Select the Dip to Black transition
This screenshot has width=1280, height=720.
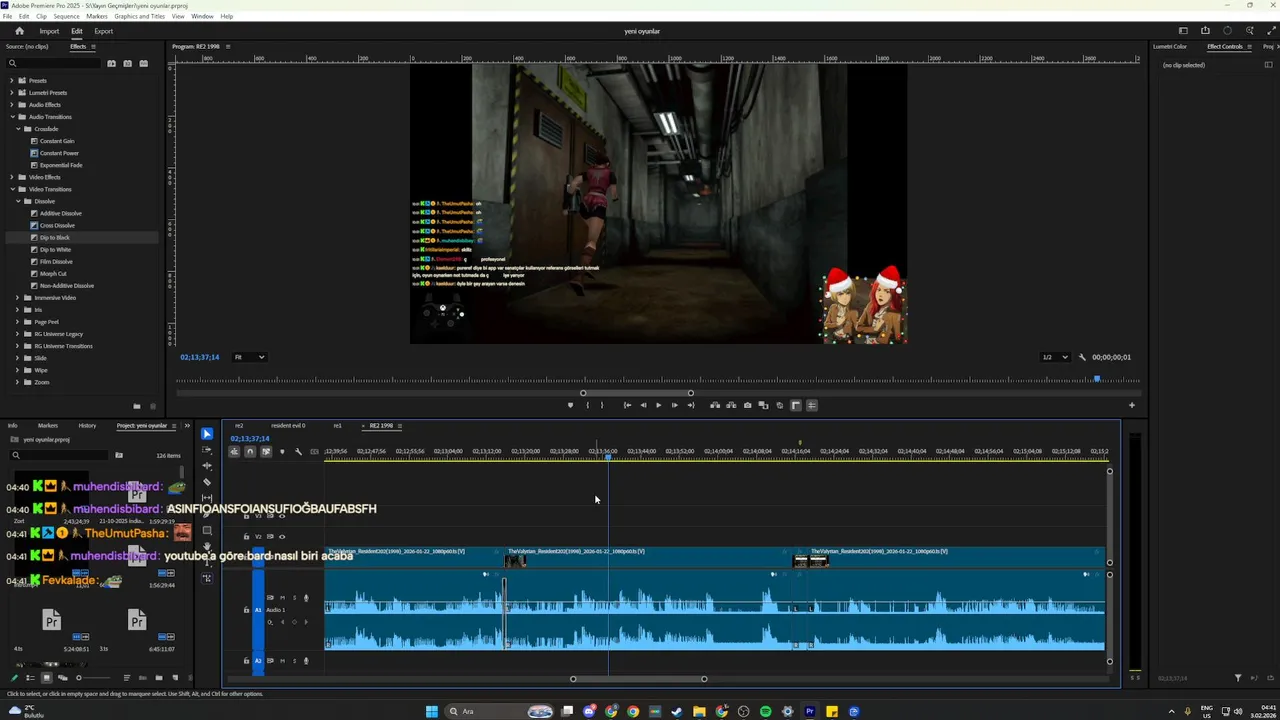pos(55,237)
